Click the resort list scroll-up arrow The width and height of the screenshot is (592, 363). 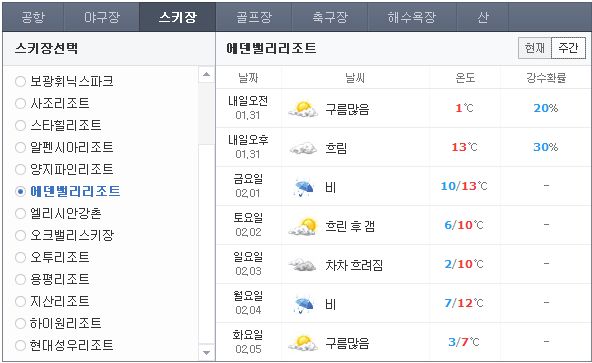[207, 74]
